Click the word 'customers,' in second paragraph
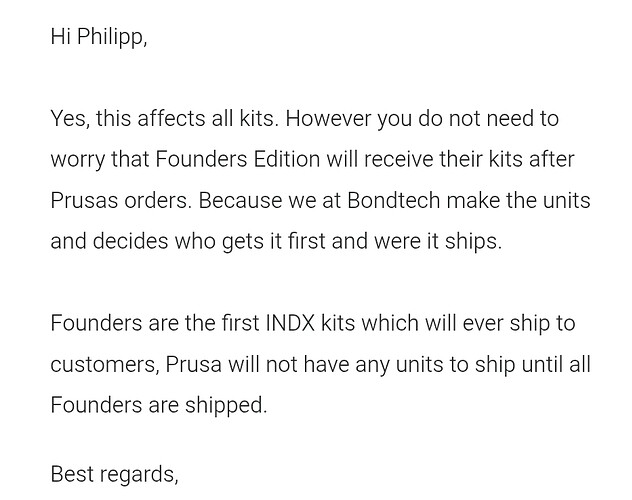 click(105, 365)
